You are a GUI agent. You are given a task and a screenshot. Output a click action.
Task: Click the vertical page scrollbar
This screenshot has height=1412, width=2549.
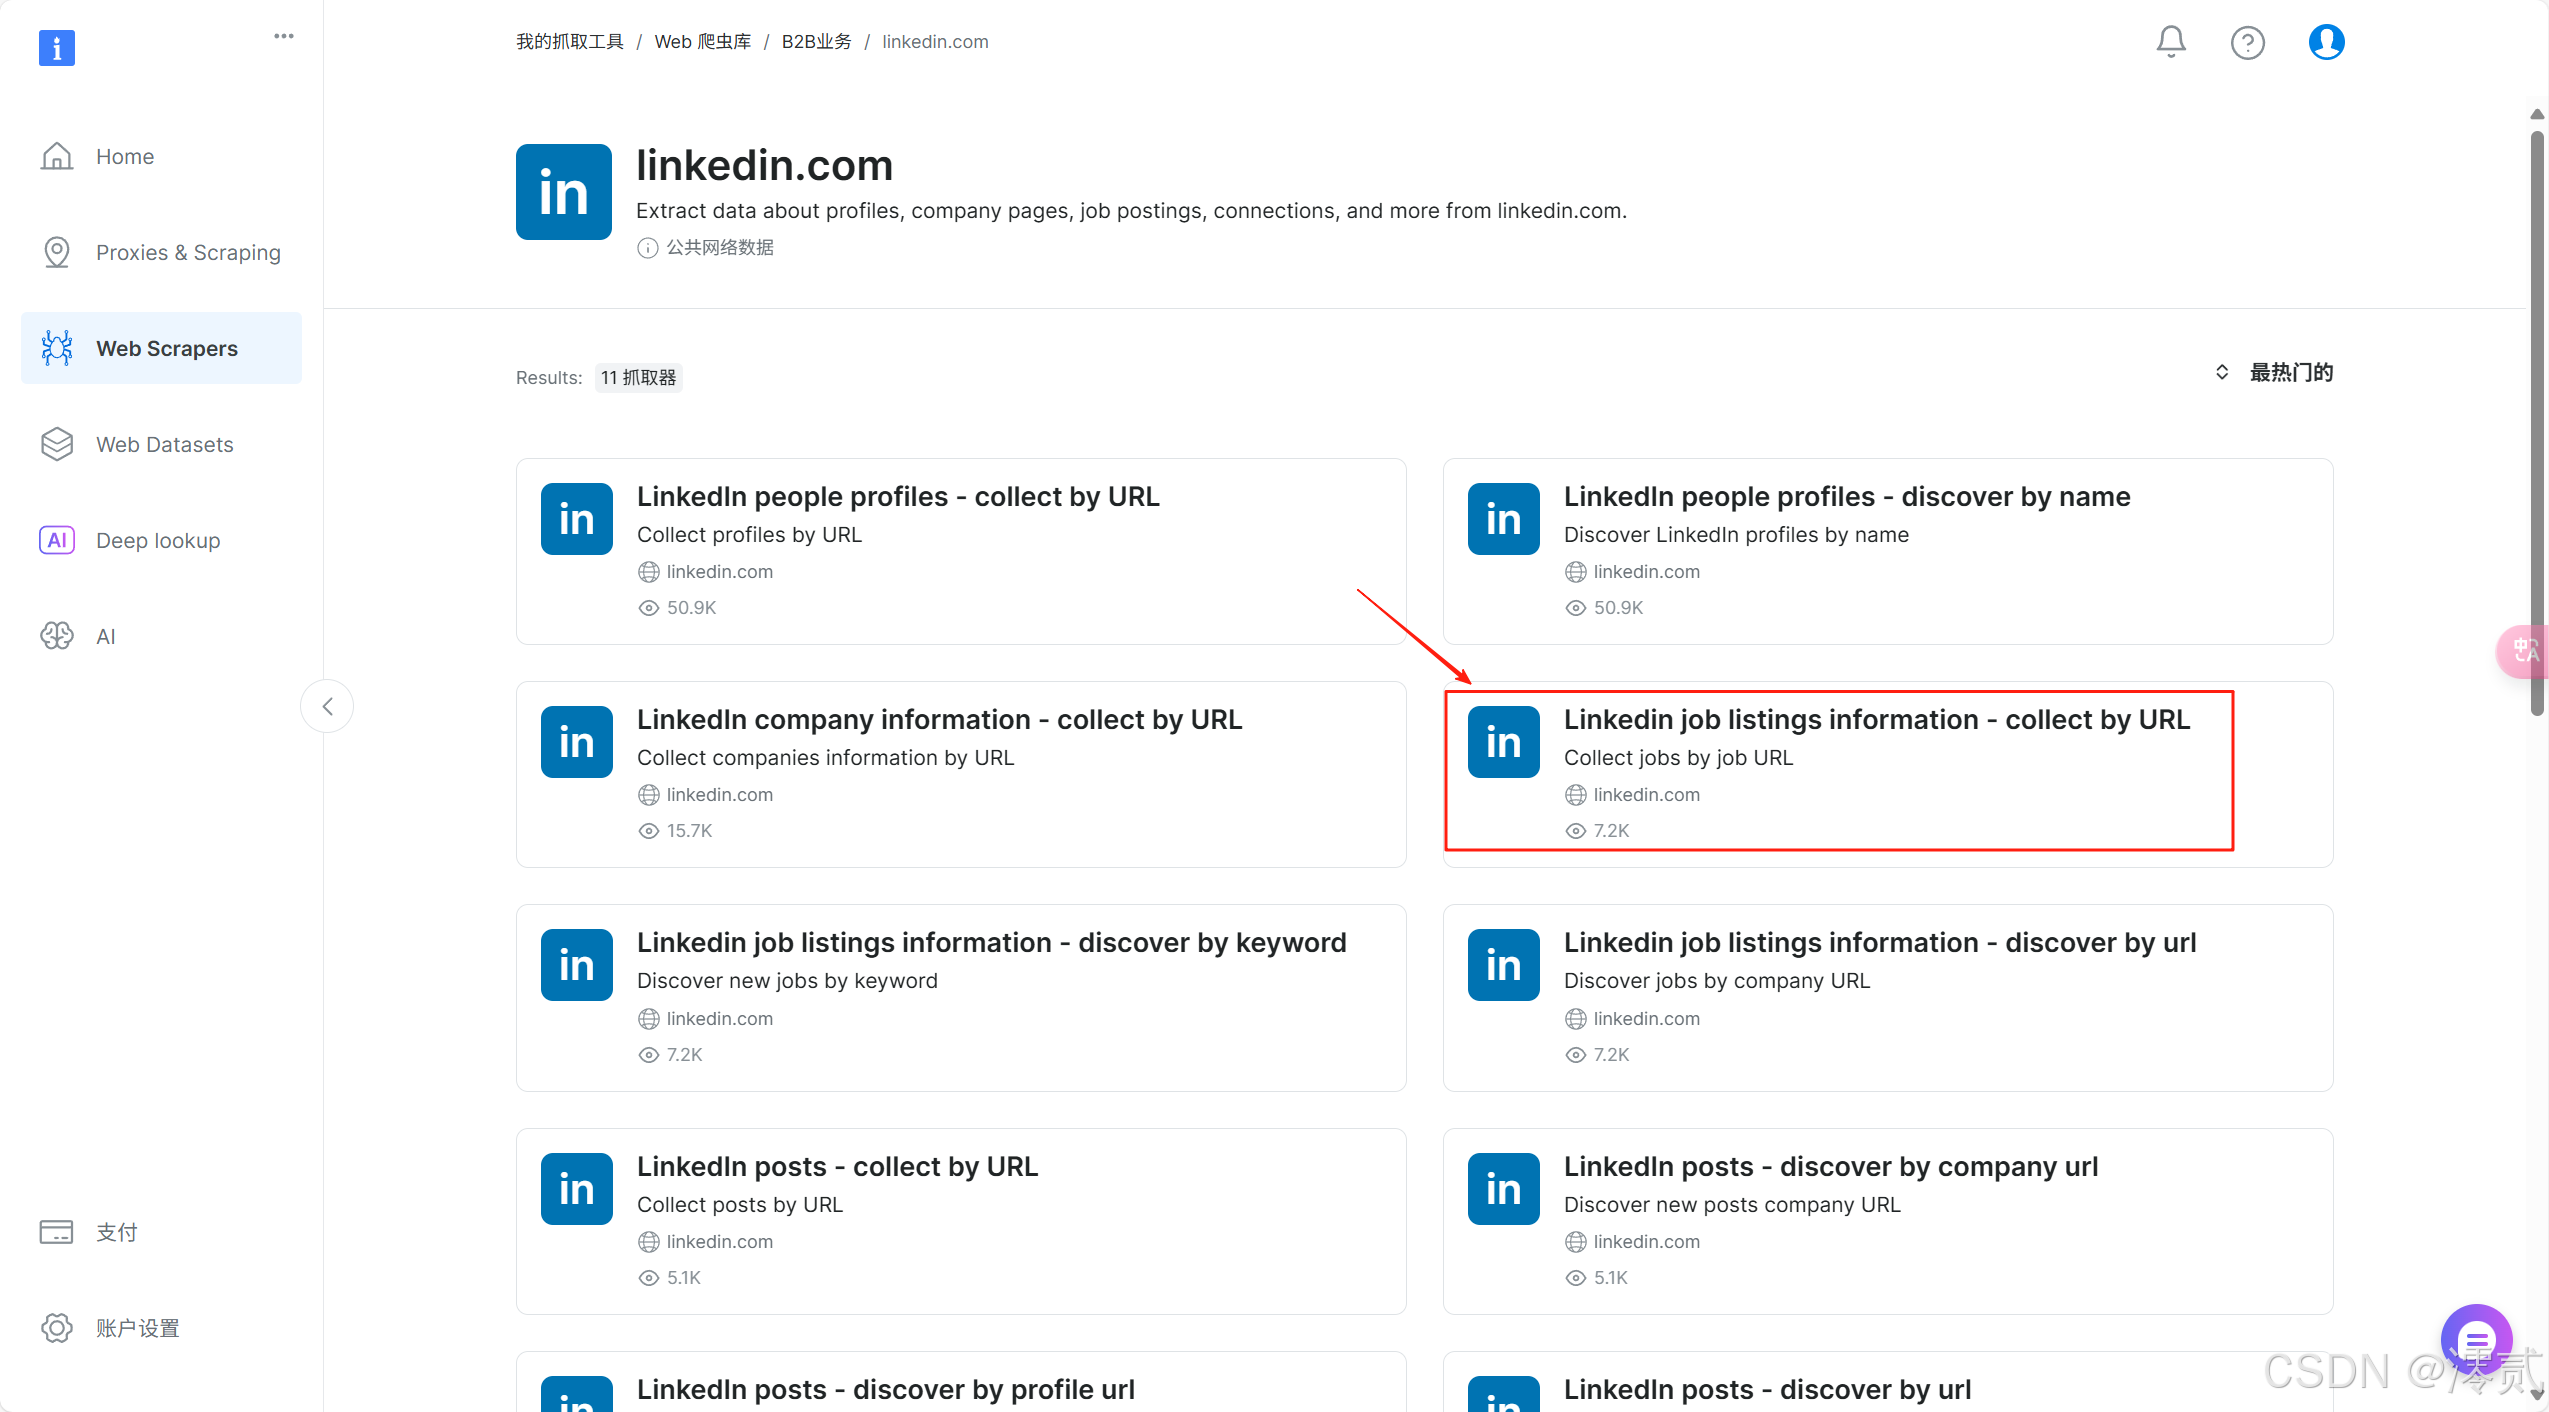(2536, 420)
